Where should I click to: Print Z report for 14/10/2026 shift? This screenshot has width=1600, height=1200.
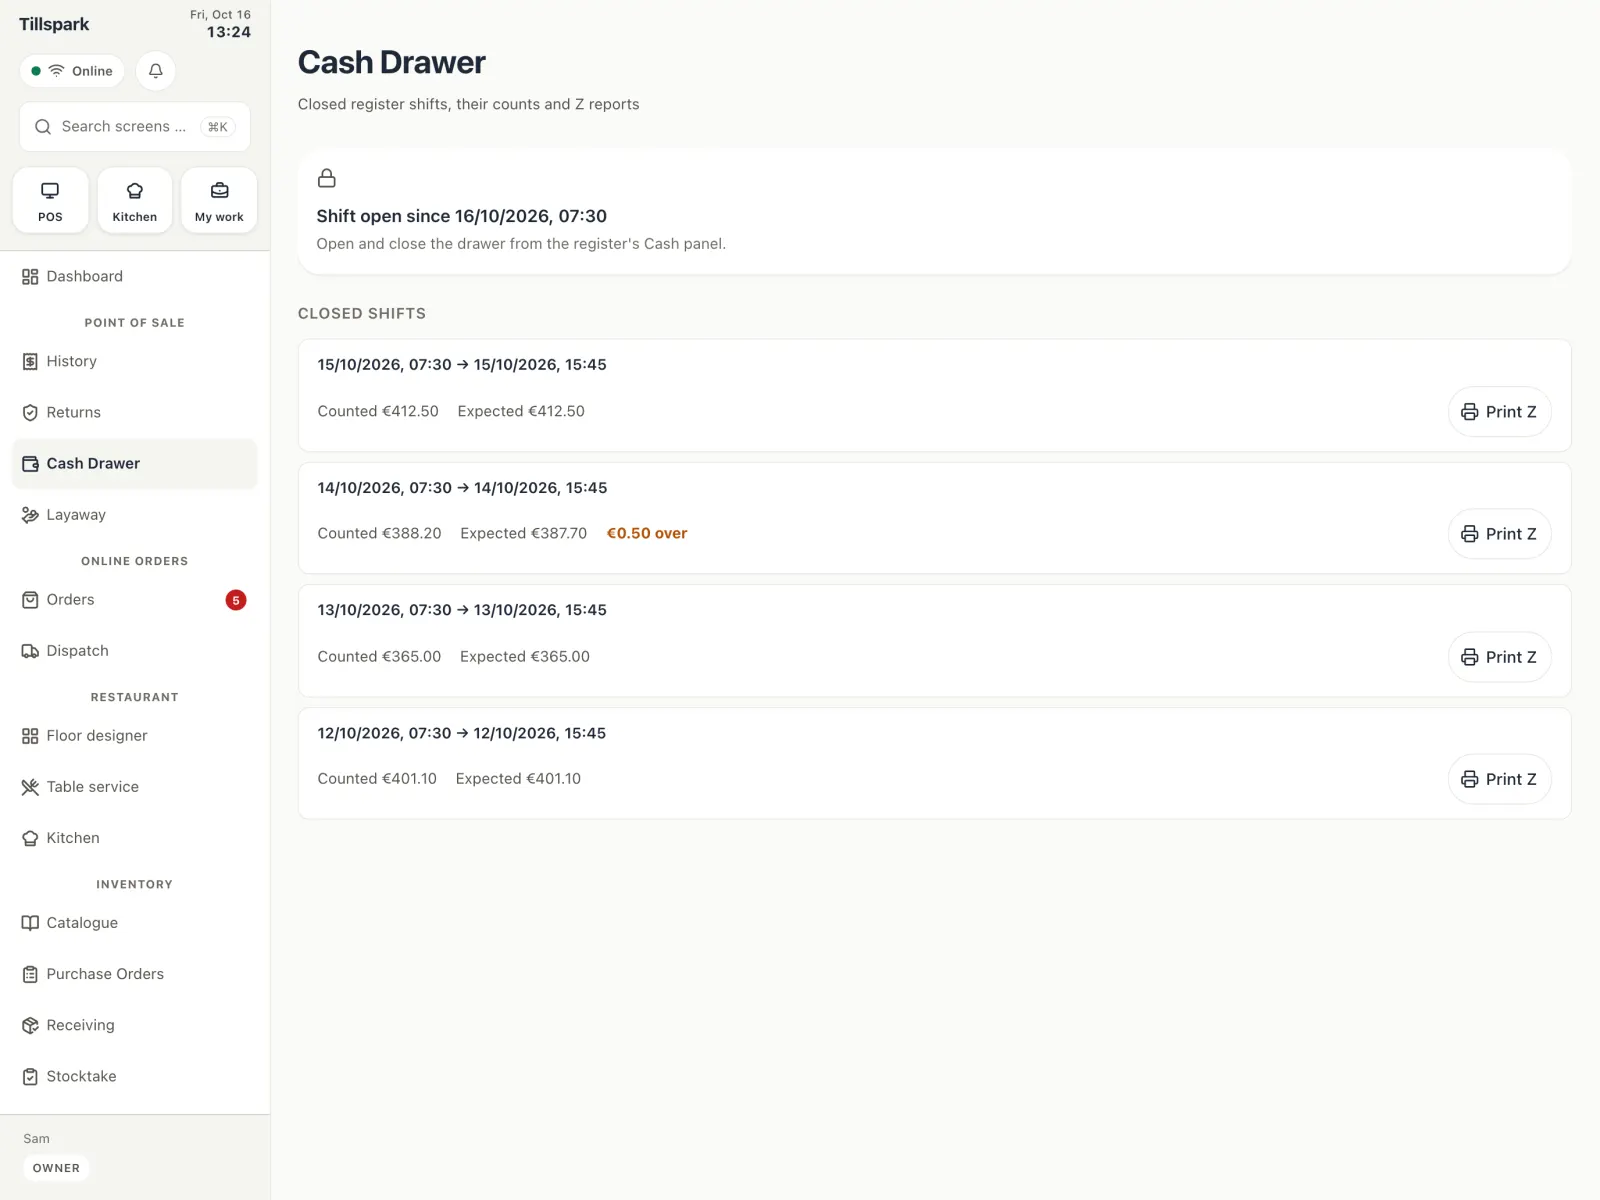[x=1499, y=534]
